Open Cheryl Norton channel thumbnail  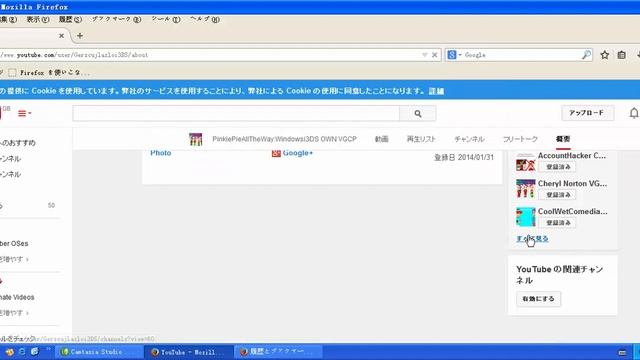point(525,189)
